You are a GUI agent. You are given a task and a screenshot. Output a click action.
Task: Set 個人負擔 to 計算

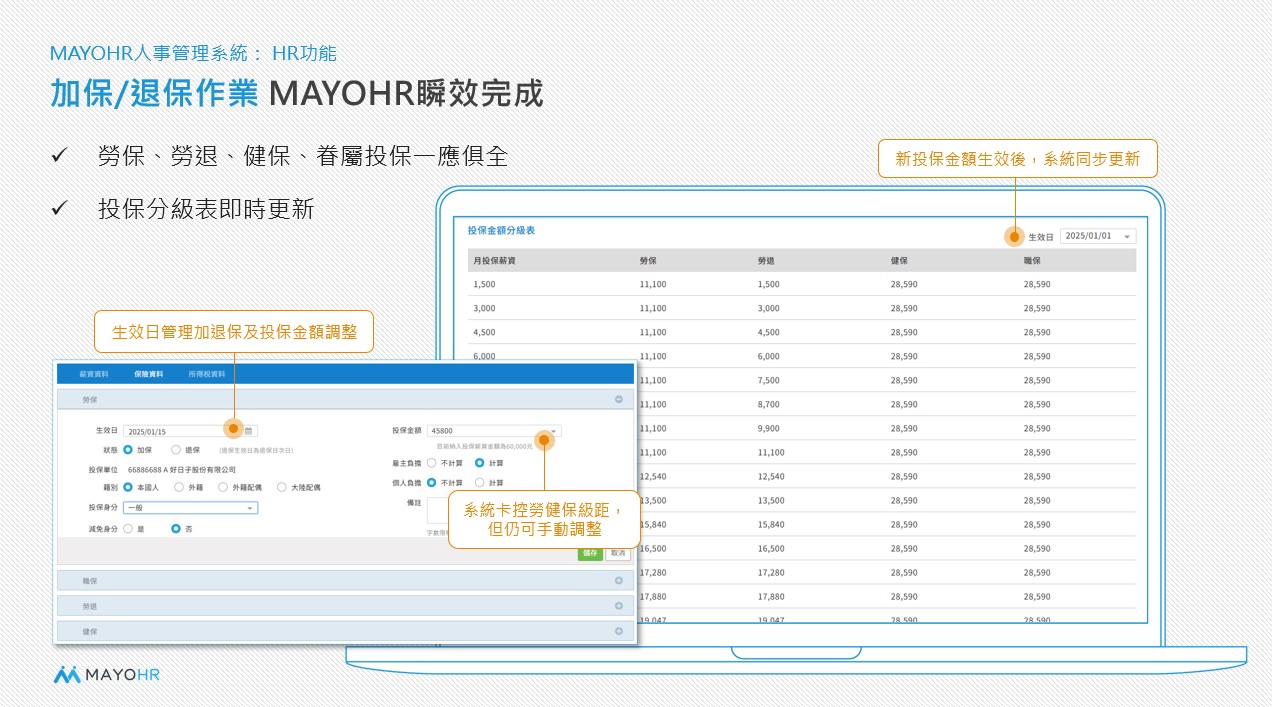pos(480,482)
